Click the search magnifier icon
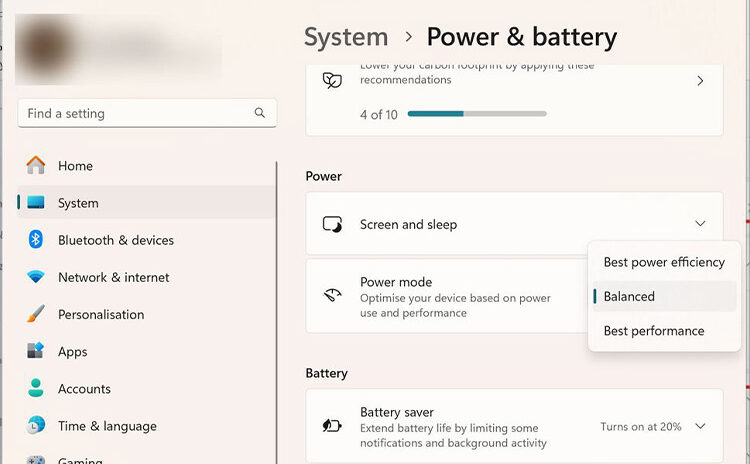The height and width of the screenshot is (464, 750). pos(260,113)
